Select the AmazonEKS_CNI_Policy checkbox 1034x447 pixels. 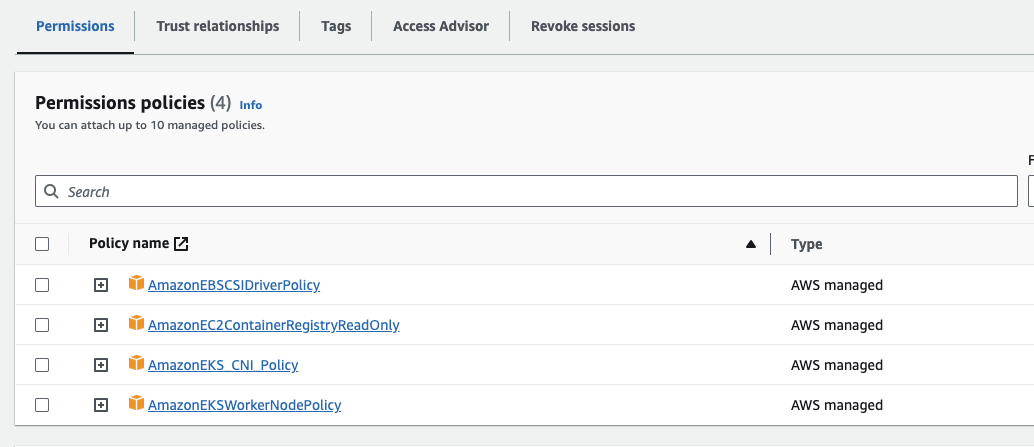pyautogui.click(x=42, y=365)
